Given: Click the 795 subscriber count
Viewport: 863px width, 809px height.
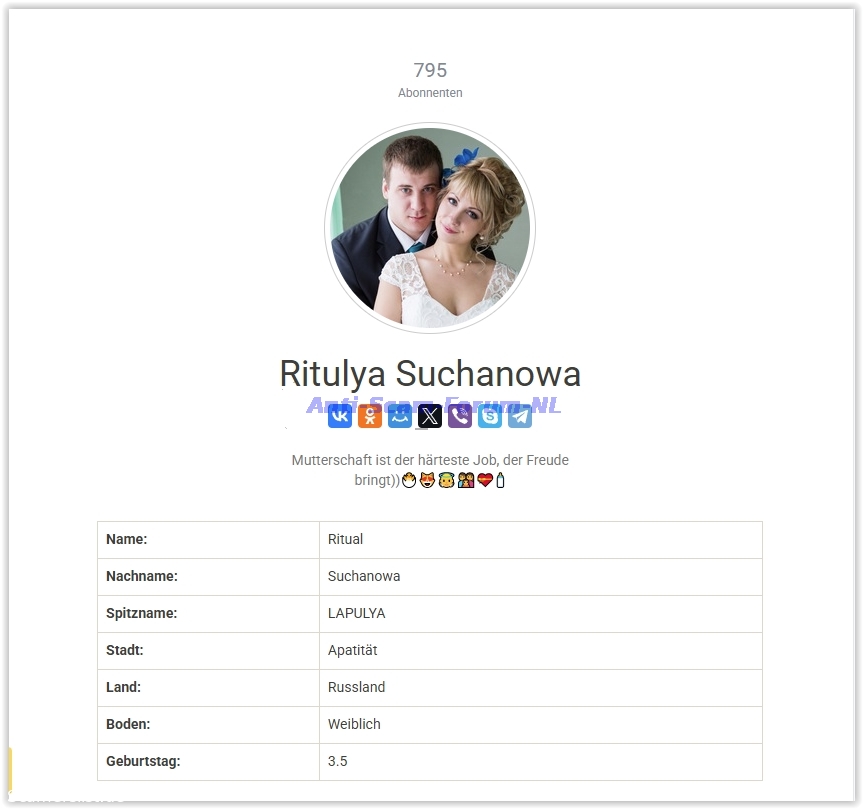Looking at the screenshot, I should click(x=430, y=70).
